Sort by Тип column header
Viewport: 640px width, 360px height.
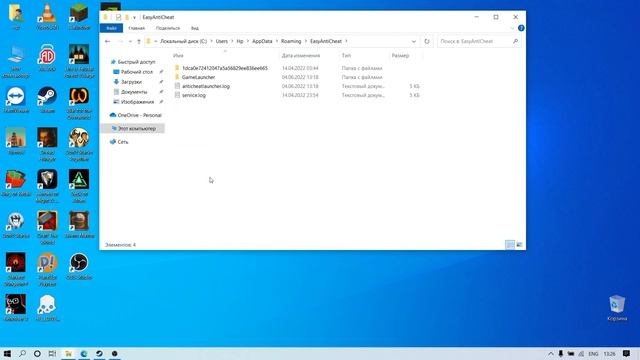click(x=347, y=56)
